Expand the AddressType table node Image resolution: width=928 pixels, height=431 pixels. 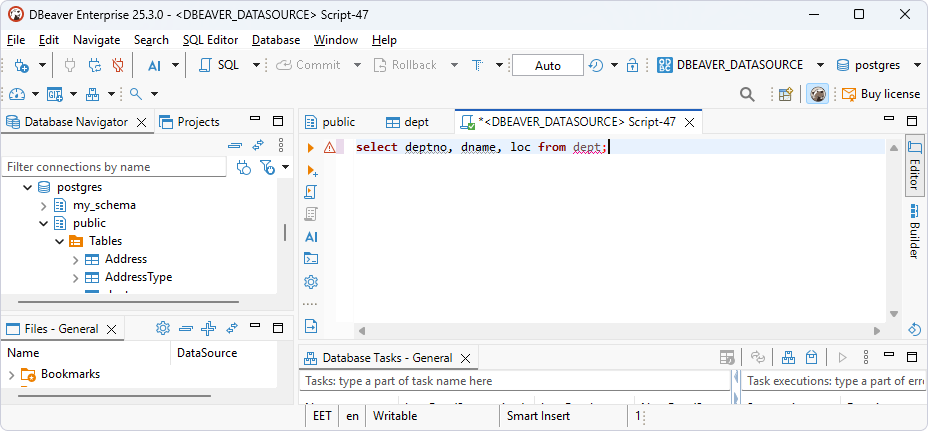[x=75, y=278]
